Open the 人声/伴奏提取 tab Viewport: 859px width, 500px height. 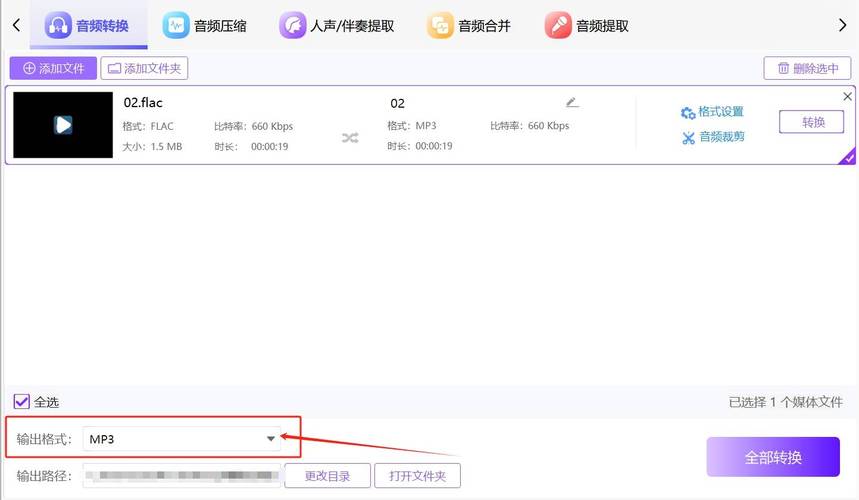(337, 26)
